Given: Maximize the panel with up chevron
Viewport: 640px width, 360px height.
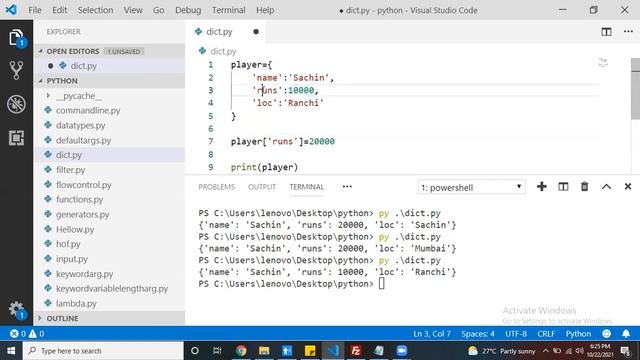Looking at the screenshot, I should point(606,187).
